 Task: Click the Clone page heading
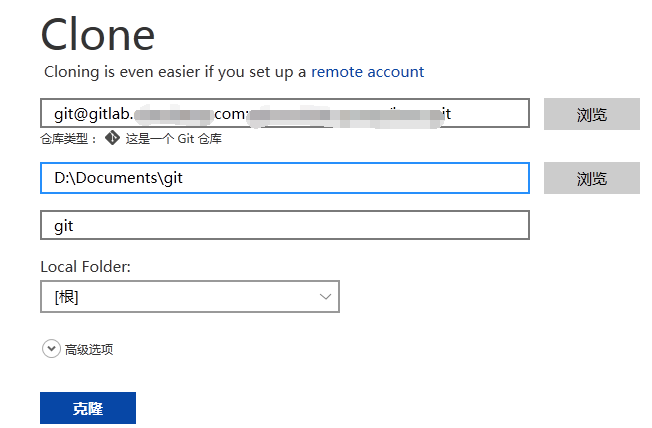[98, 35]
